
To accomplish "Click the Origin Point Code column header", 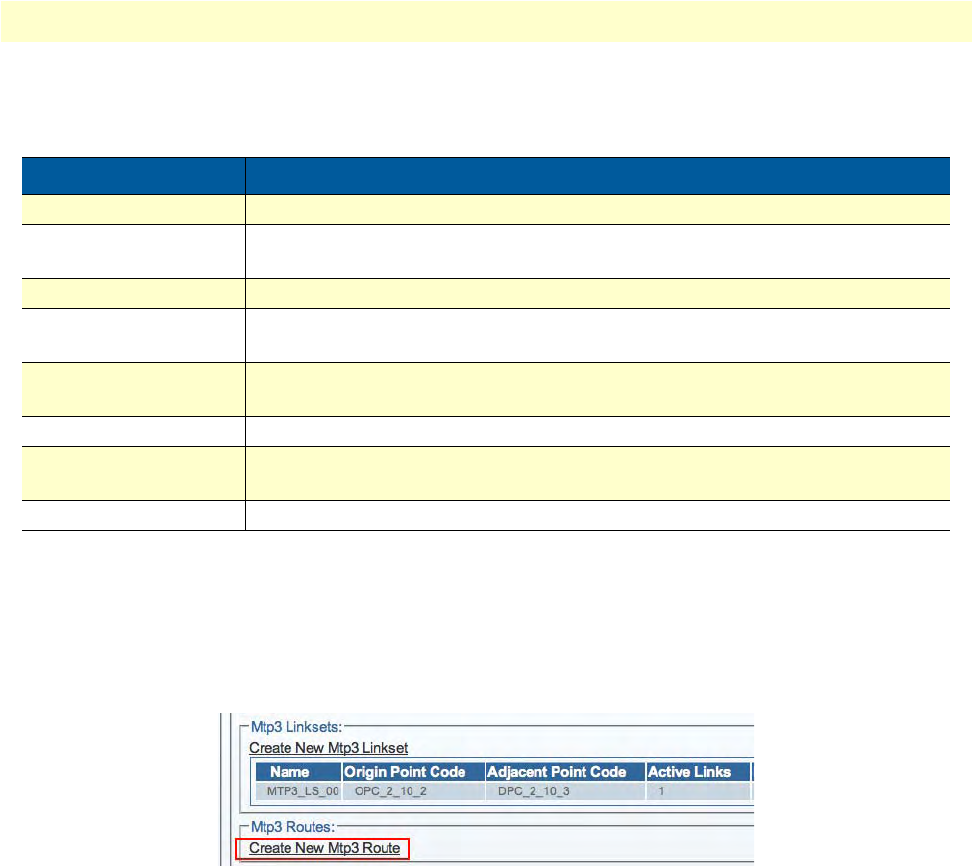I will pos(413,772).
